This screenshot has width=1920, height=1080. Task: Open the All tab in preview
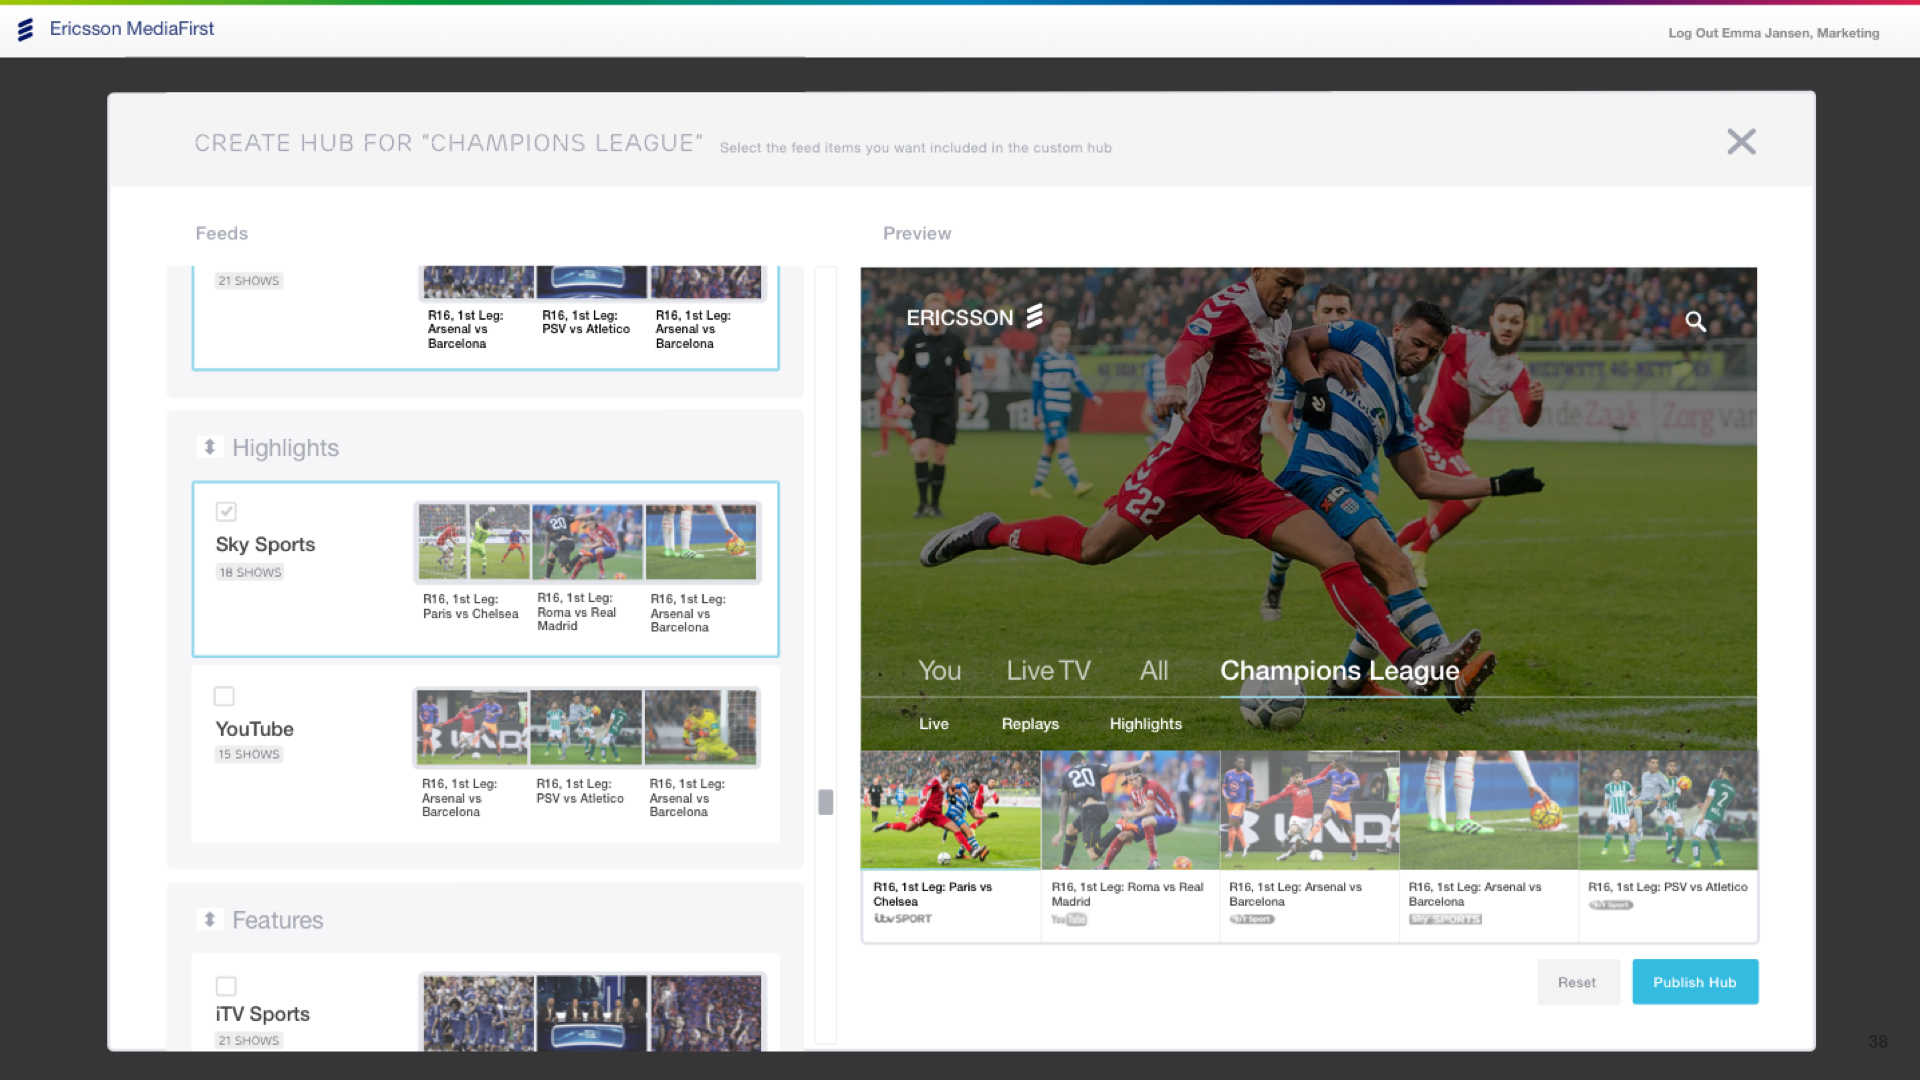point(1154,670)
